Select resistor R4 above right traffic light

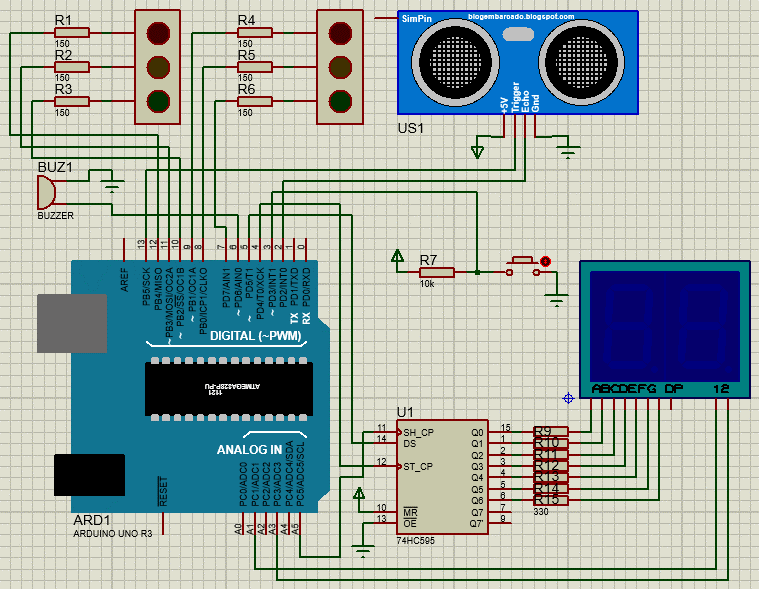[255, 33]
